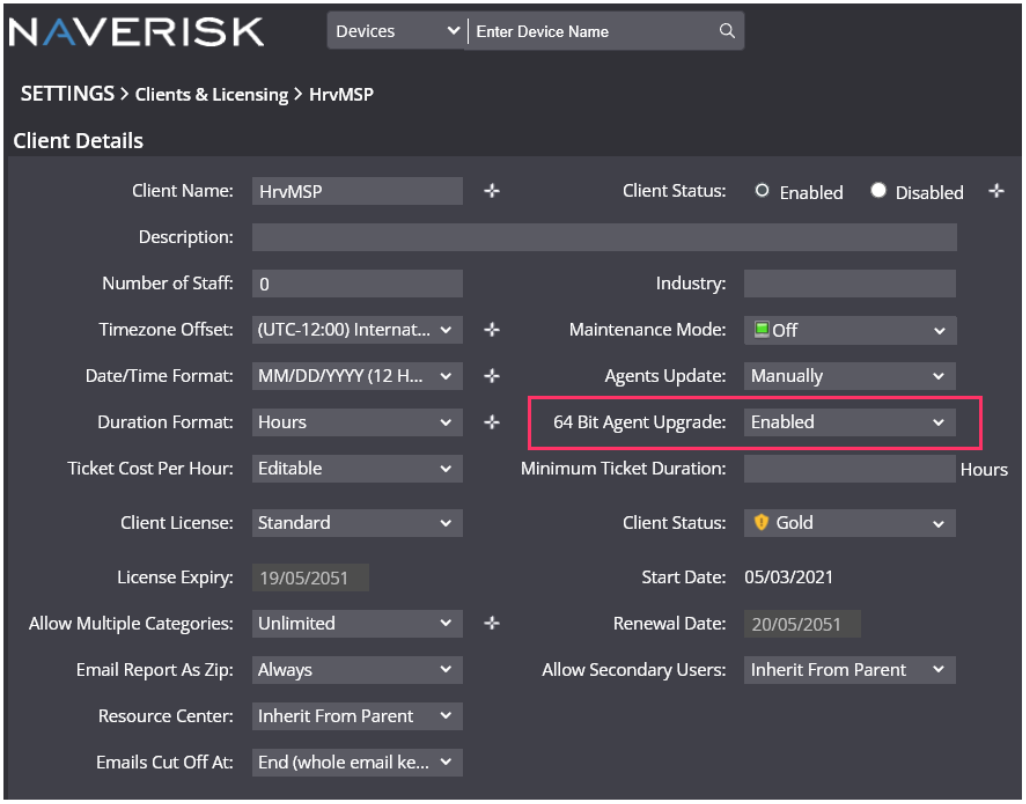The width and height of the screenshot is (1026, 804).
Task: Open the Duration Format dropdown
Action: (357, 423)
